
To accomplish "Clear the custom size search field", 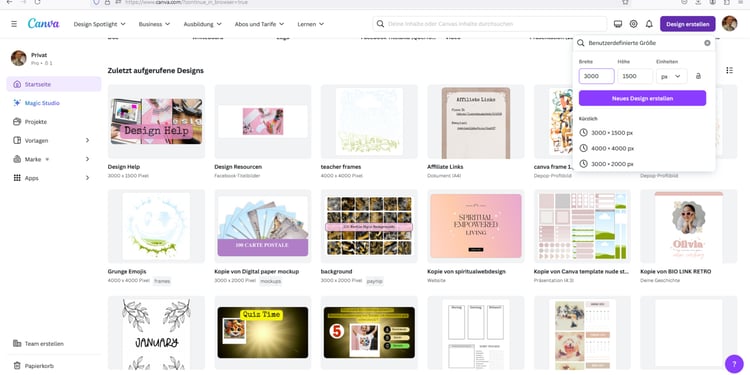I will [x=707, y=43].
